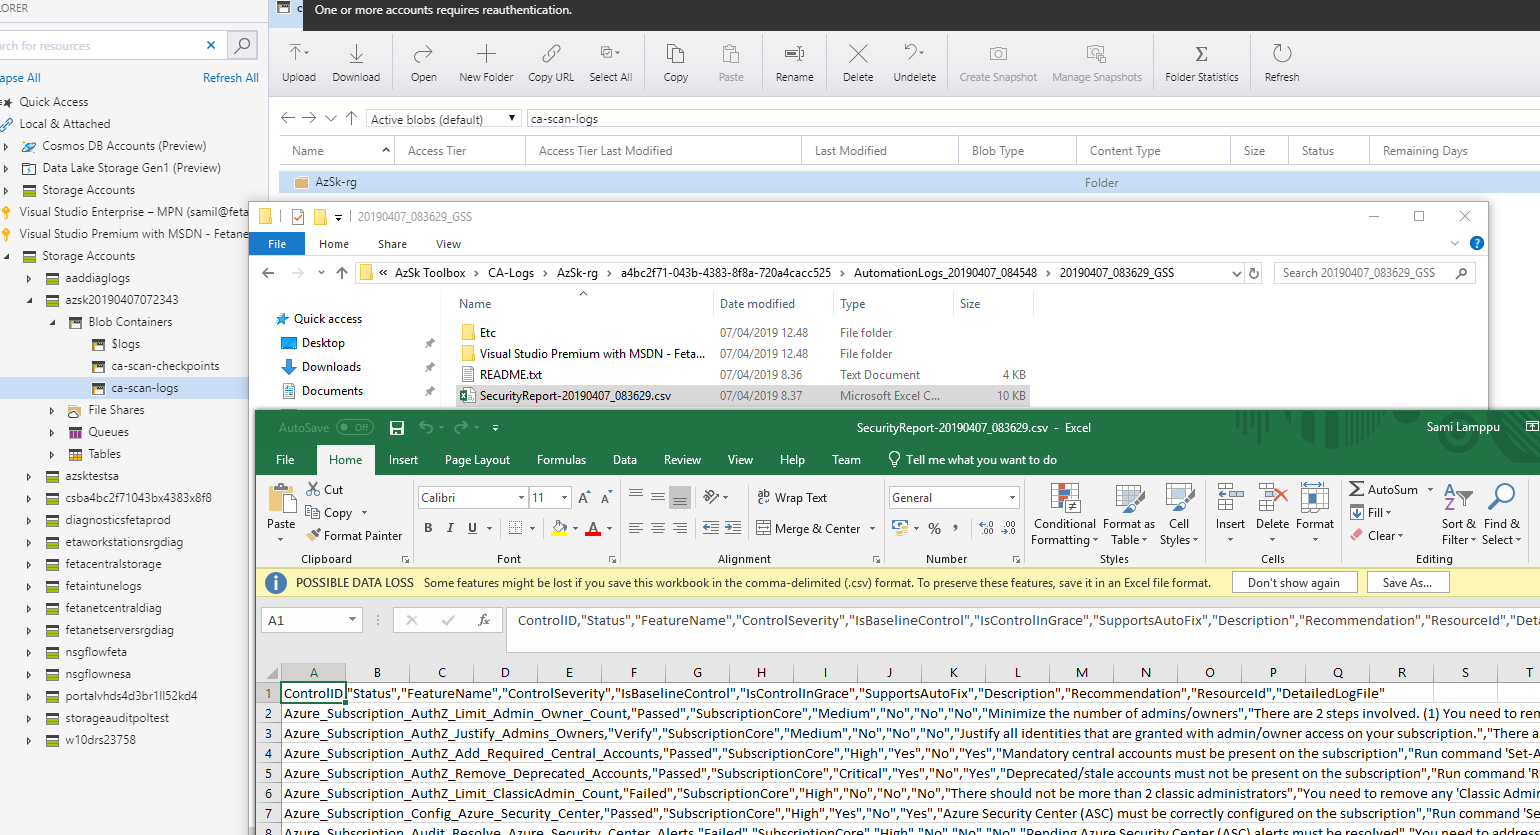Toggle the AutoSave switch
The image size is (1540, 835).
pos(354,428)
